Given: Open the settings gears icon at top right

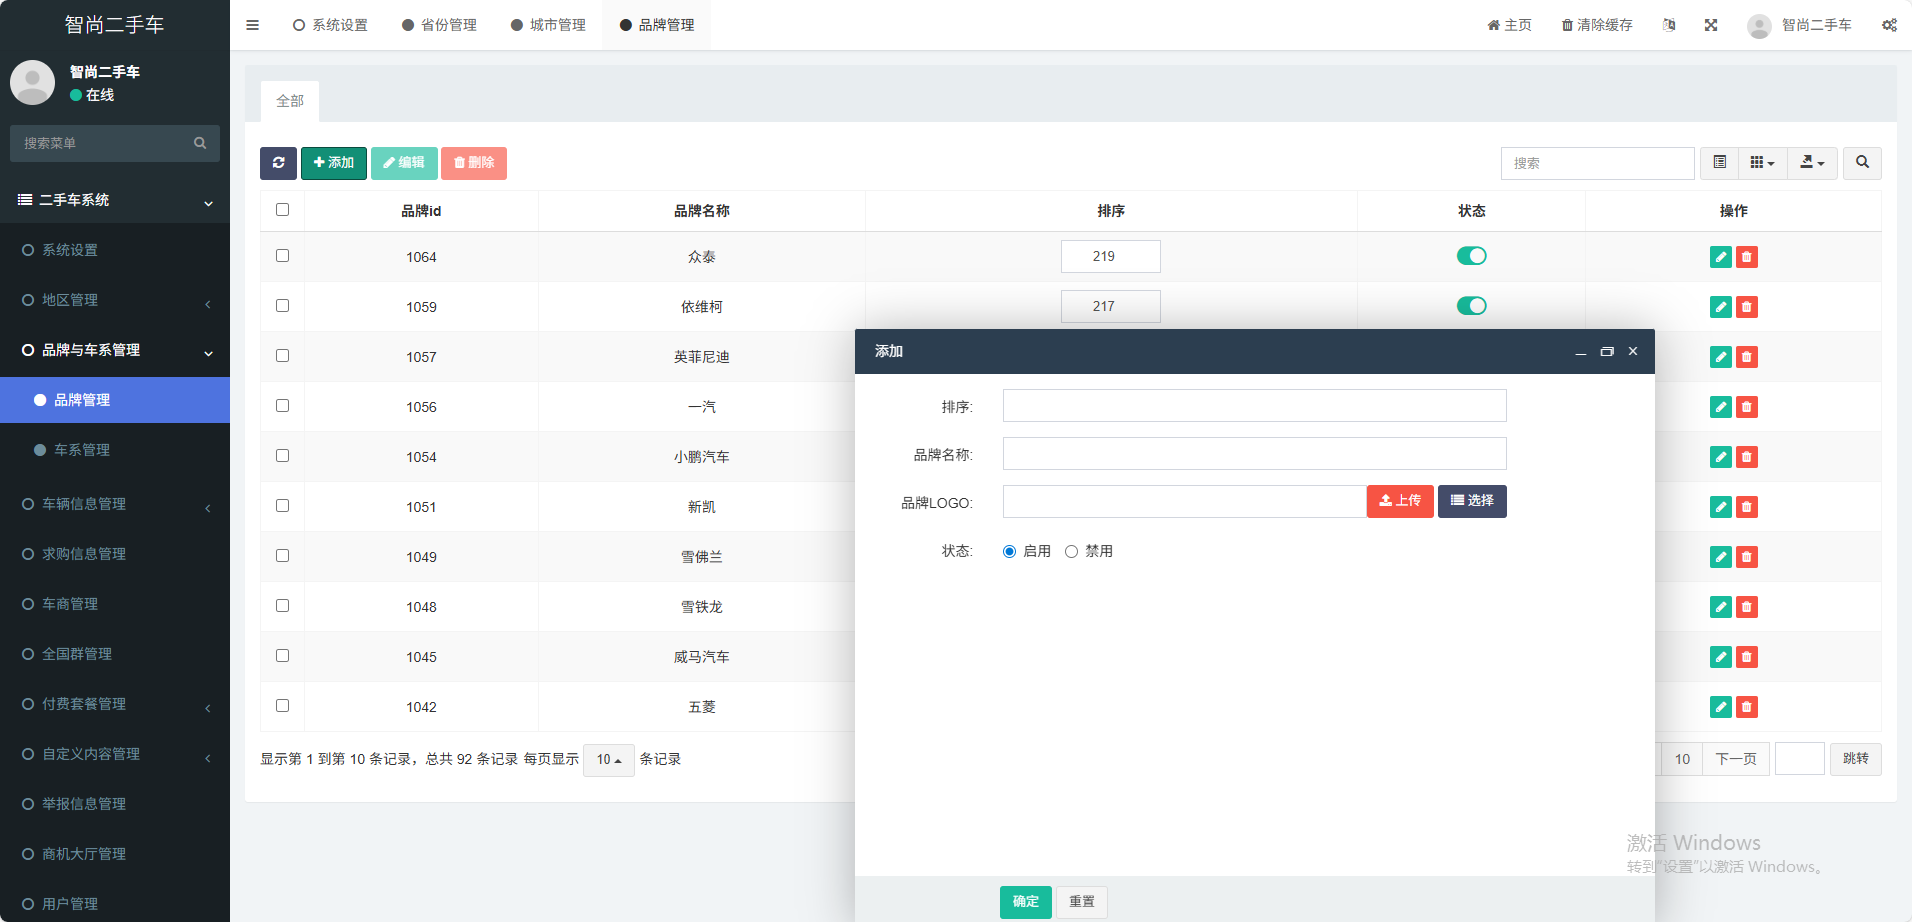Looking at the screenshot, I should (1889, 25).
